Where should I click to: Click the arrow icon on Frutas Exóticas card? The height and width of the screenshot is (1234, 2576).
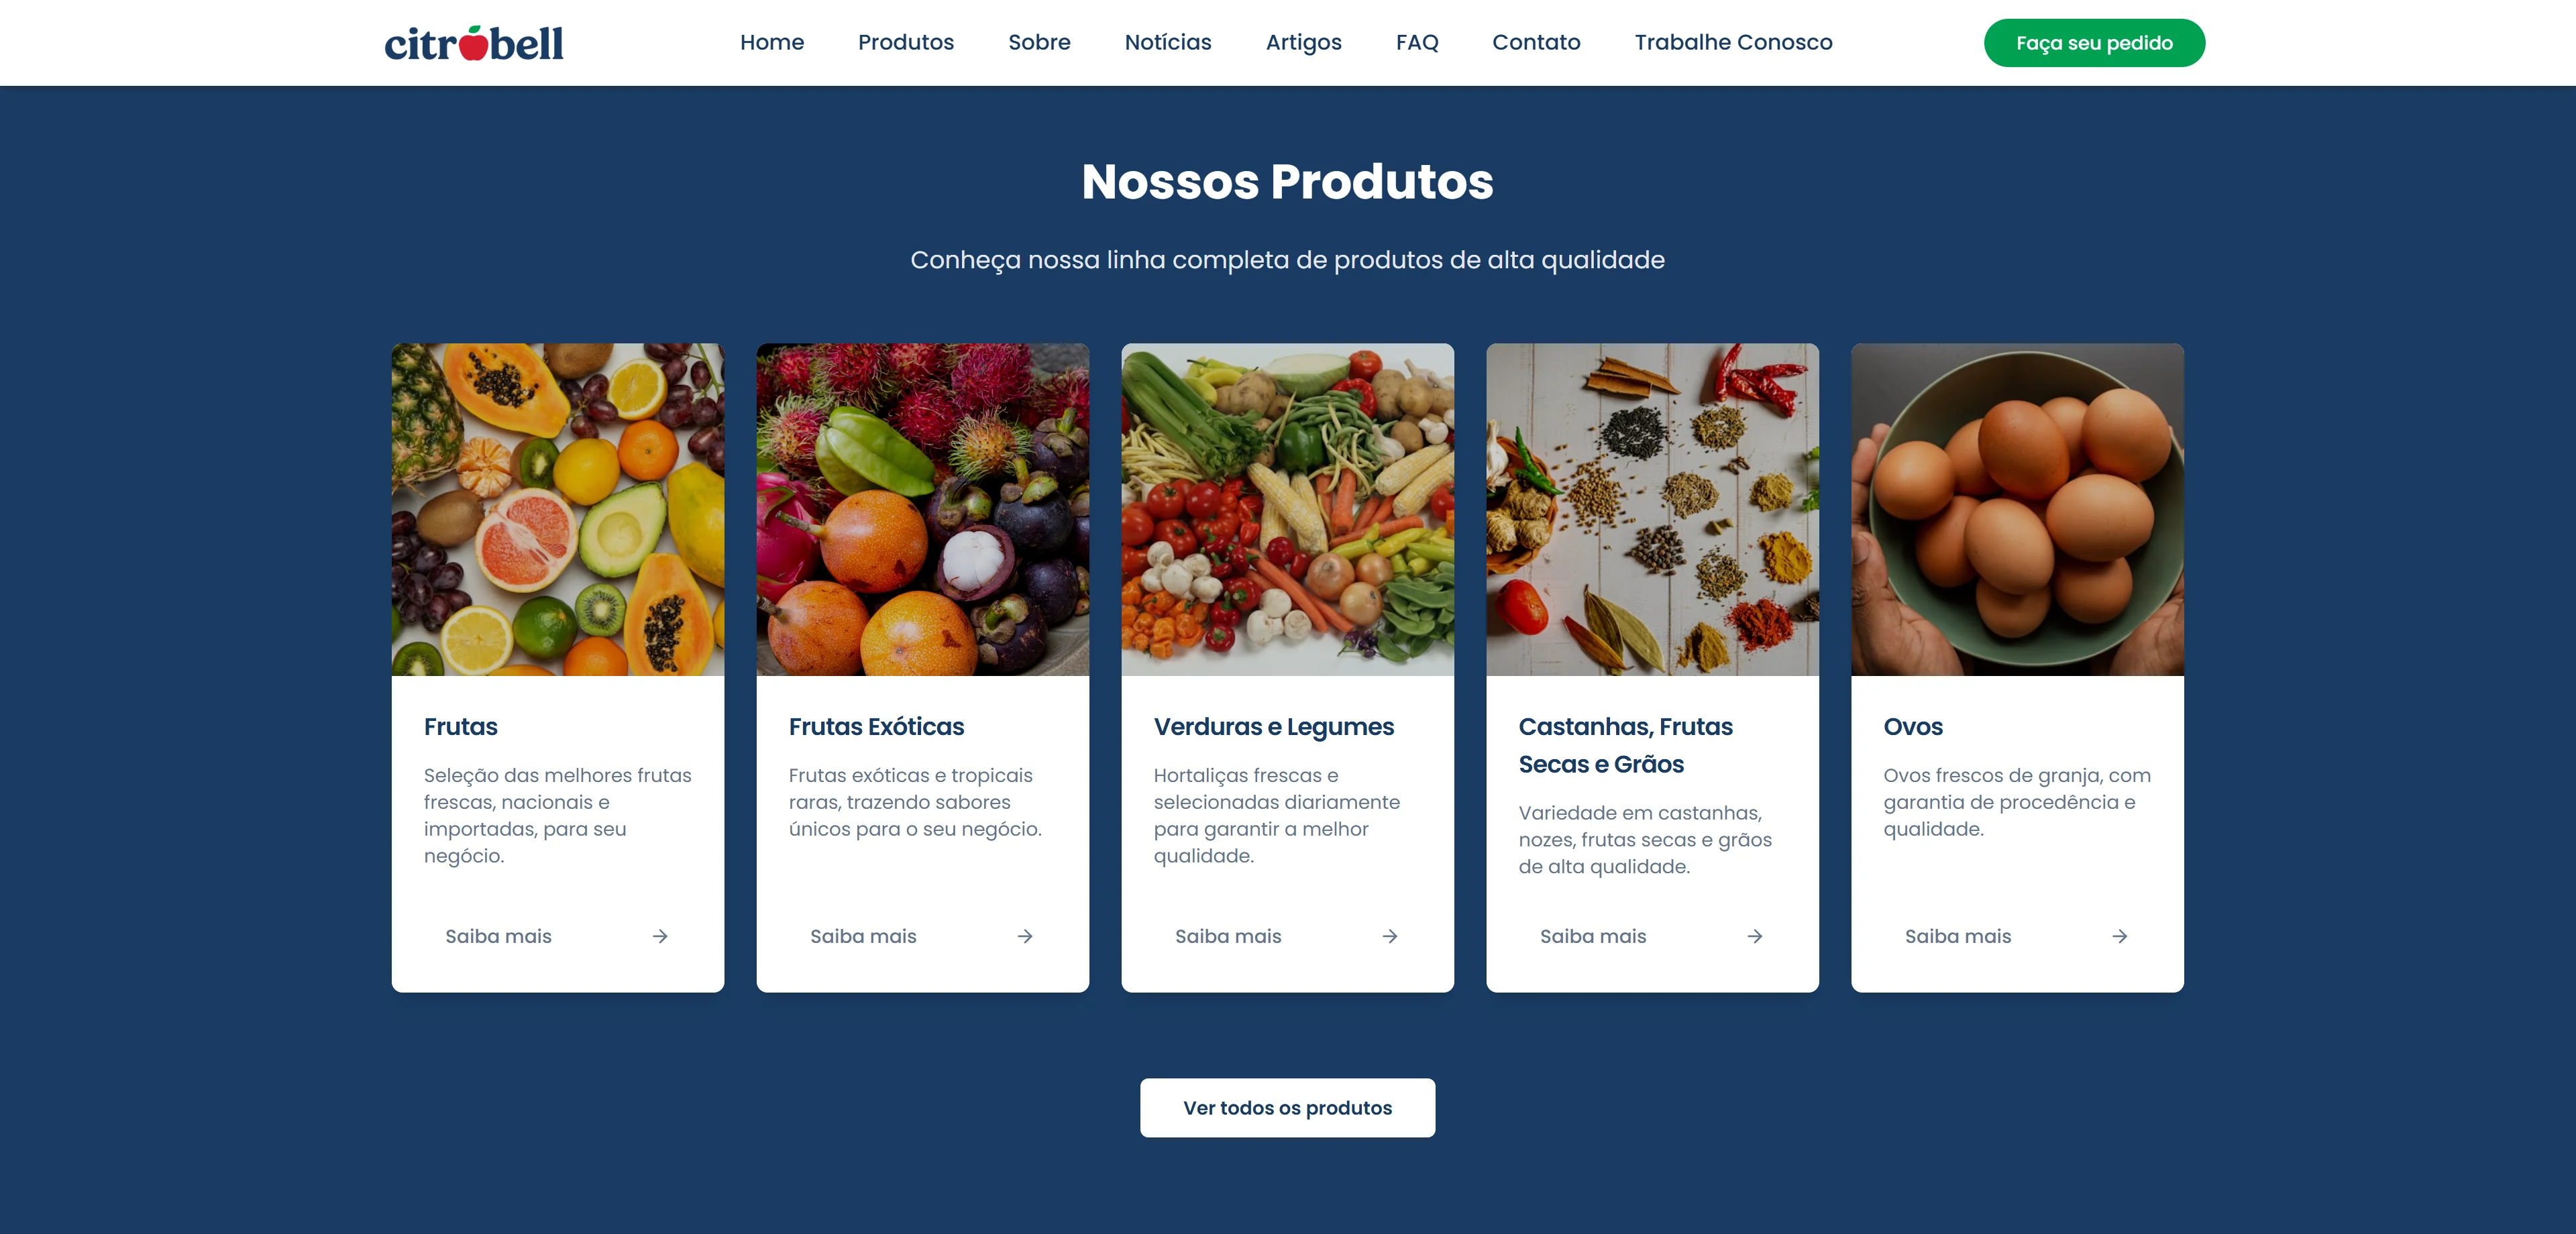(1025, 936)
